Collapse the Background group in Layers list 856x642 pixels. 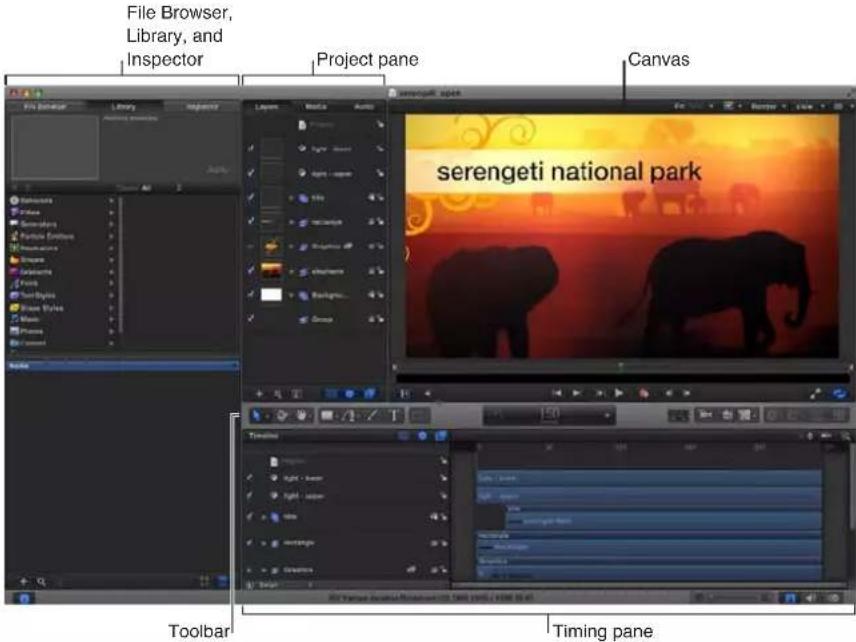click(x=291, y=295)
